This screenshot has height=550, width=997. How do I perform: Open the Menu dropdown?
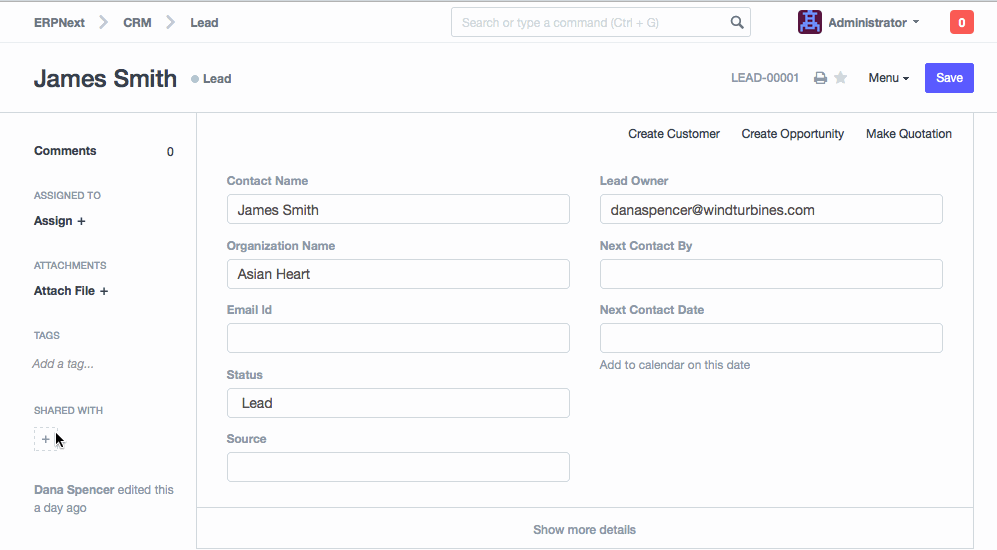888,78
